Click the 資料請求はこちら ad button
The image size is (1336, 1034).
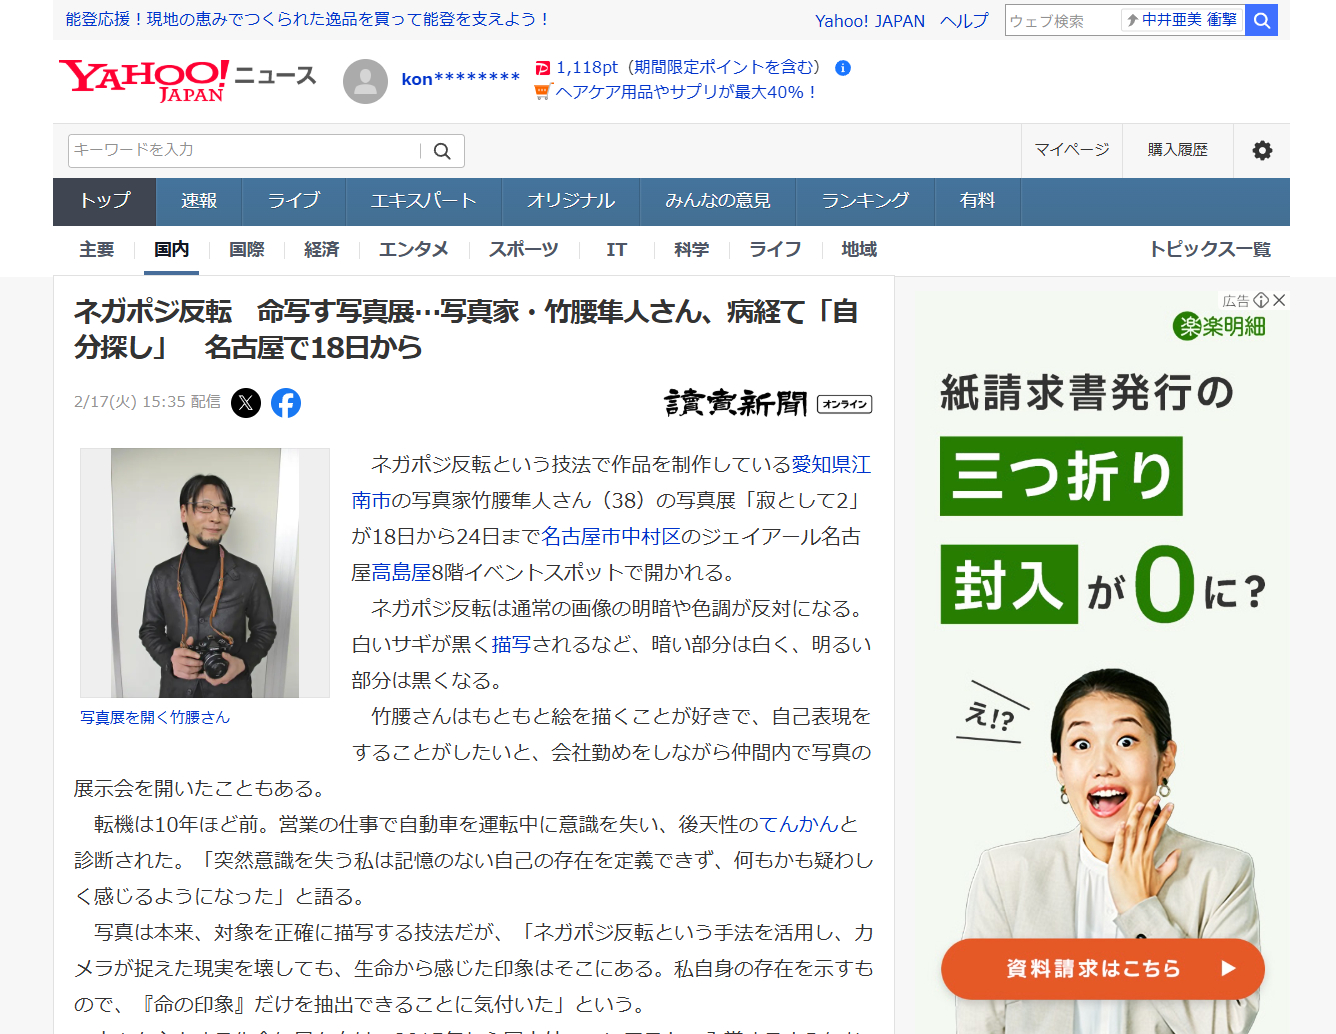coord(1102,968)
